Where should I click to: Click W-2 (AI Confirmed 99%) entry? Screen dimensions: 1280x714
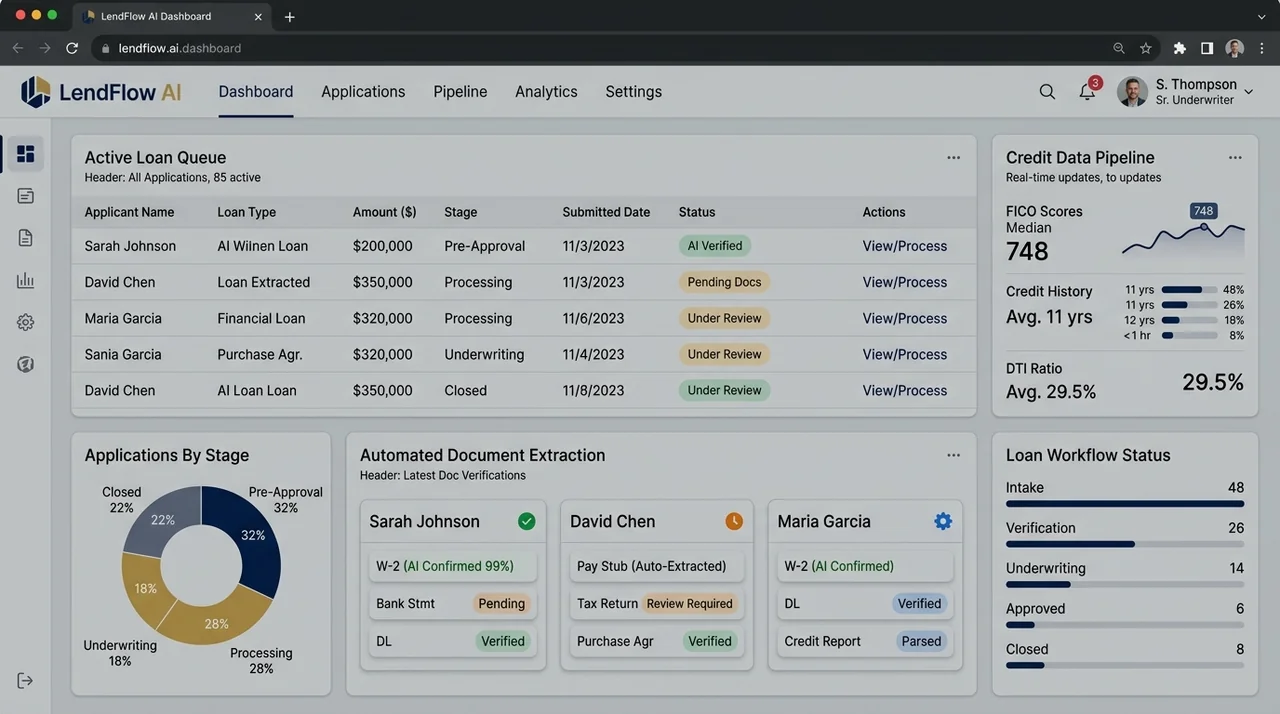pos(453,566)
